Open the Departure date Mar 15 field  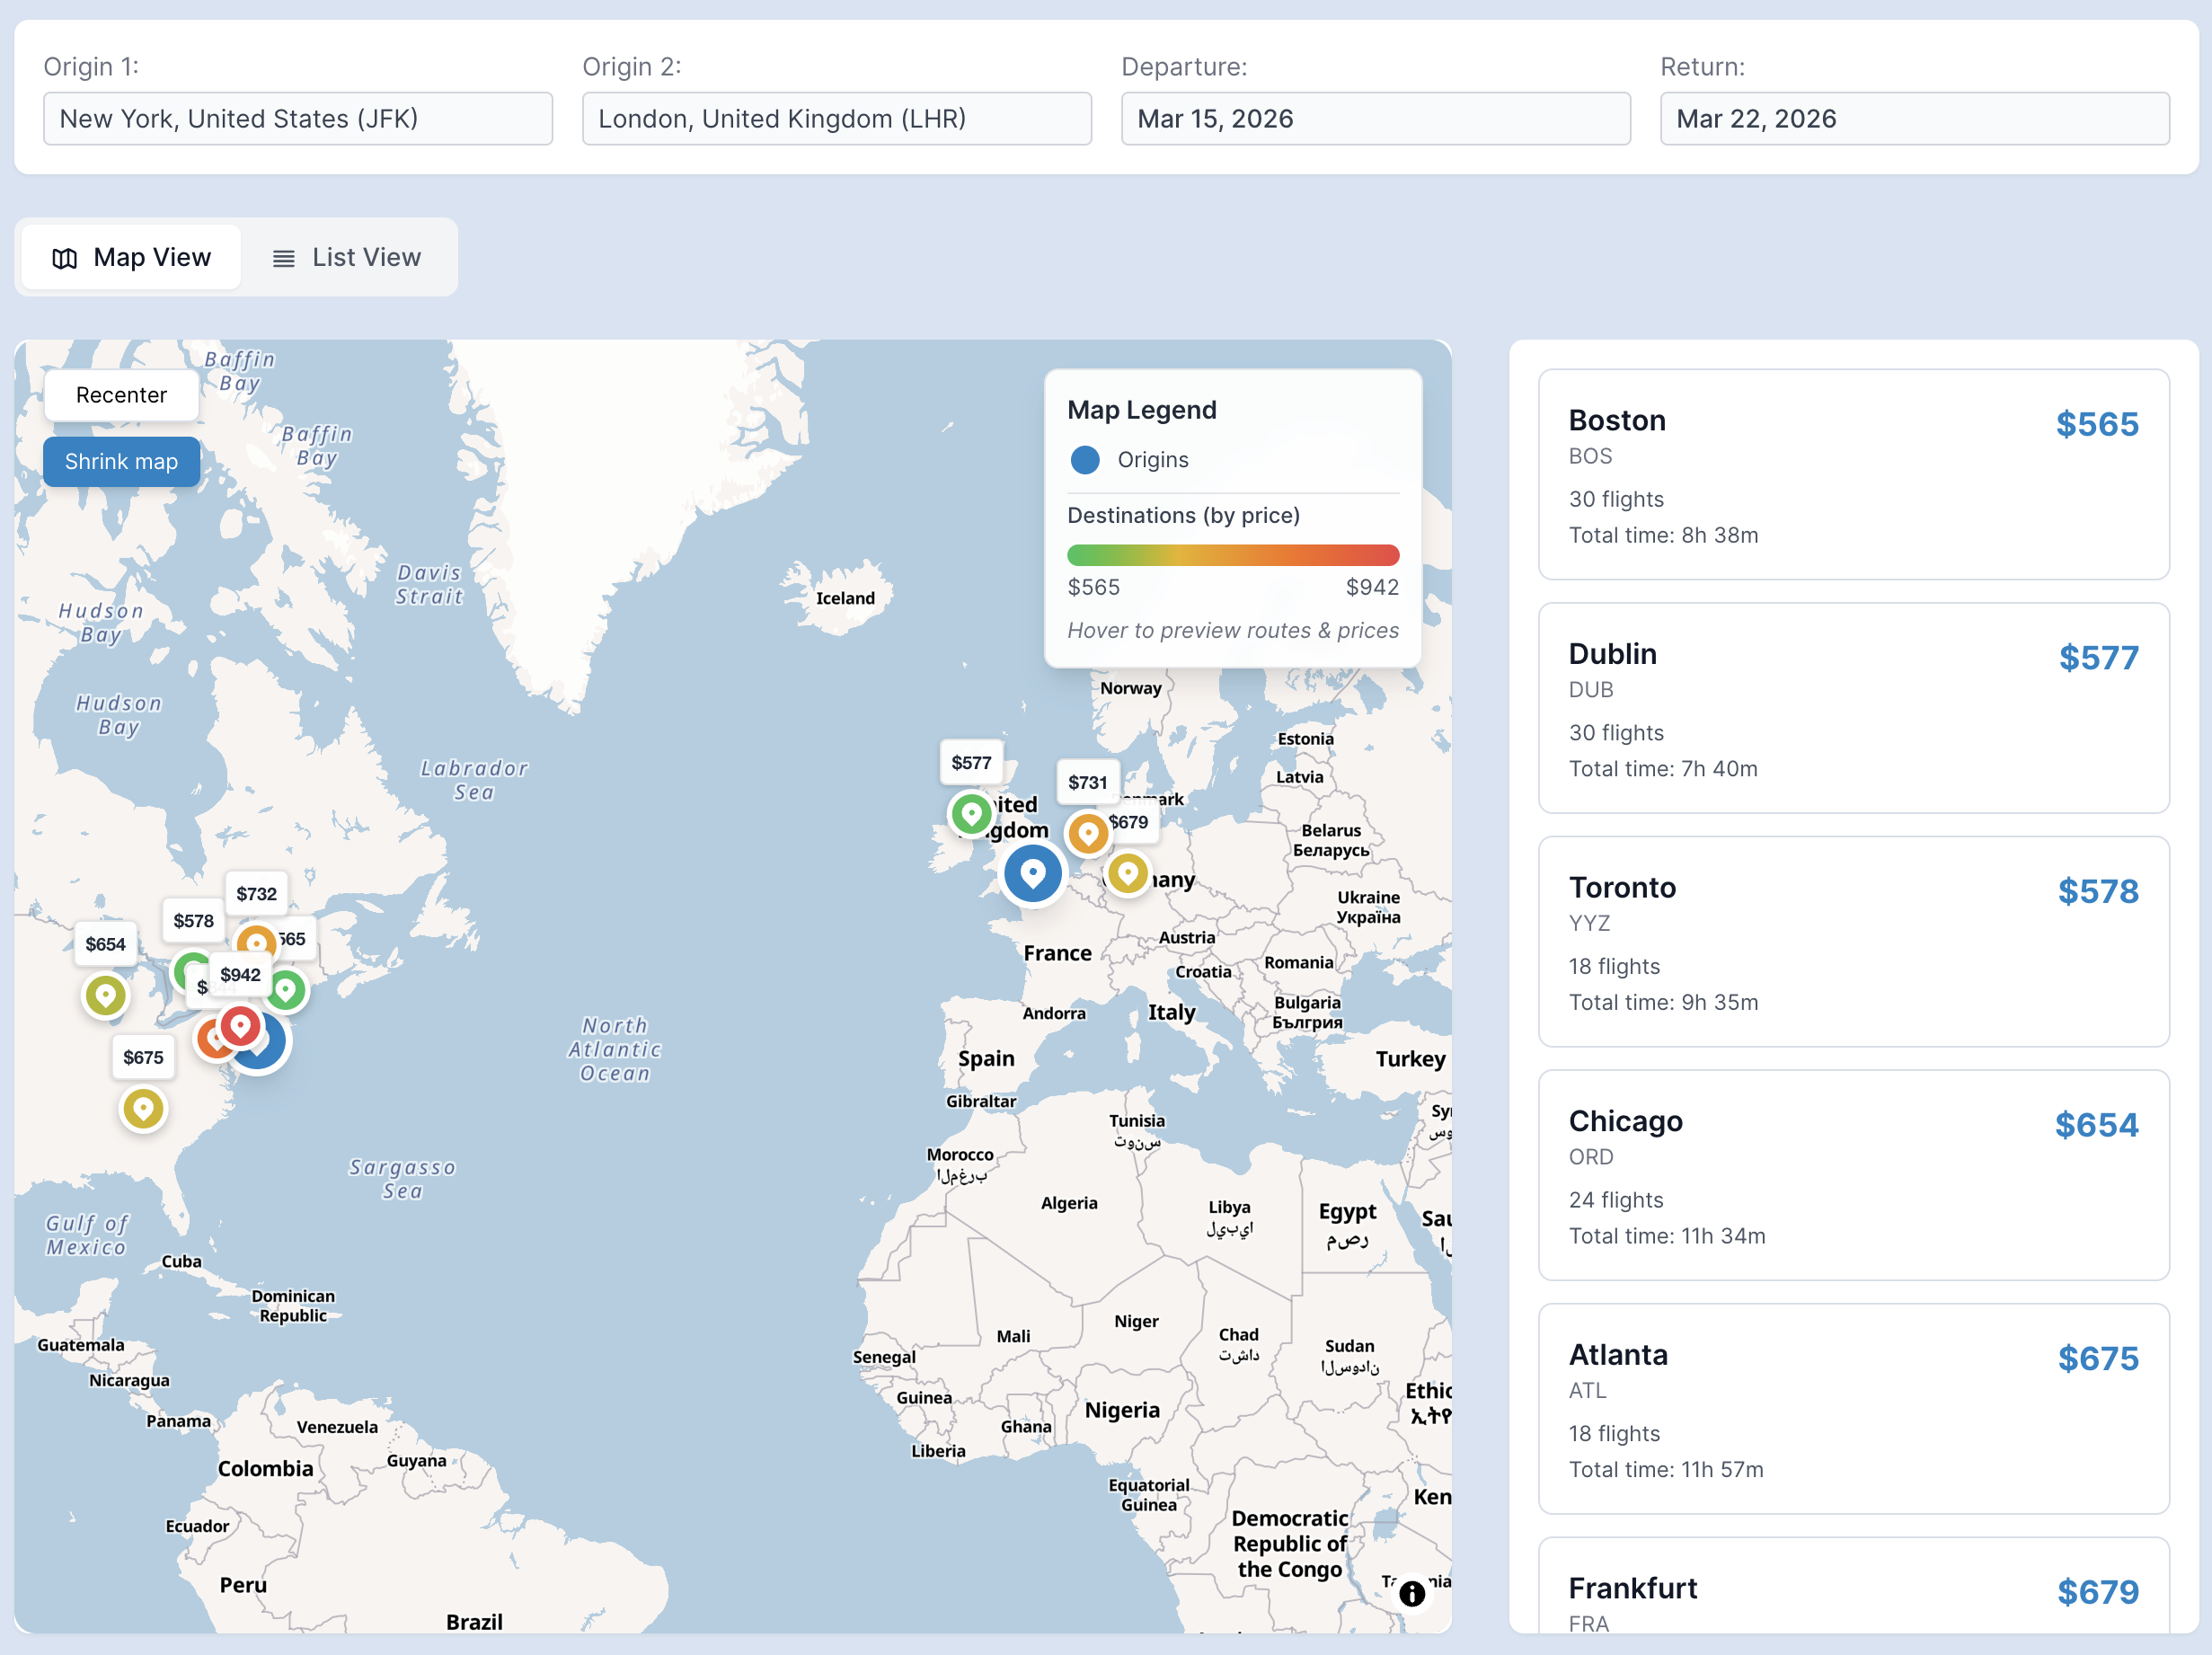(1376, 119)
